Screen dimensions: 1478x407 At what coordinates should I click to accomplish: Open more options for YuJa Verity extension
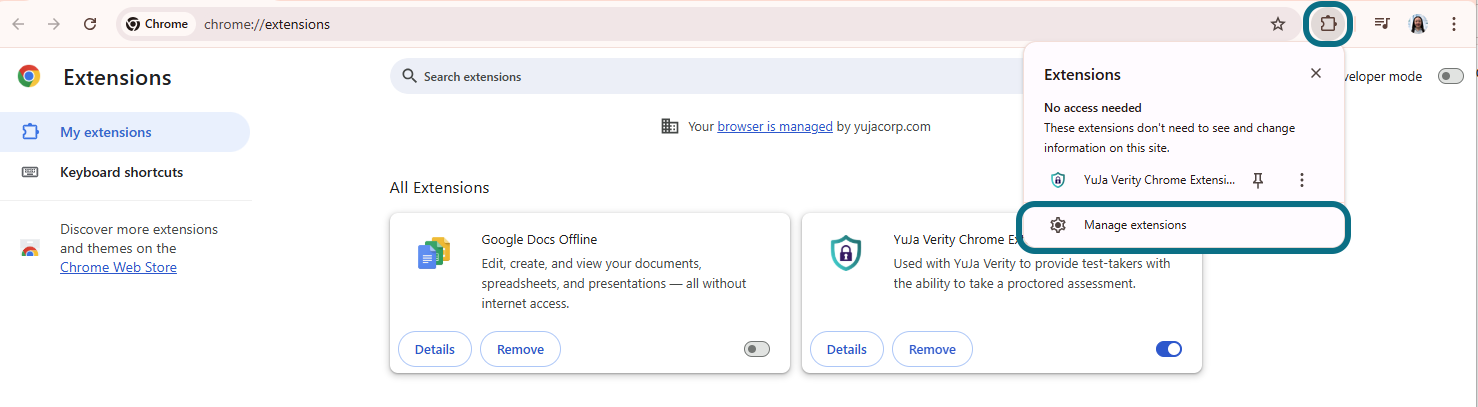point(1301,180)
